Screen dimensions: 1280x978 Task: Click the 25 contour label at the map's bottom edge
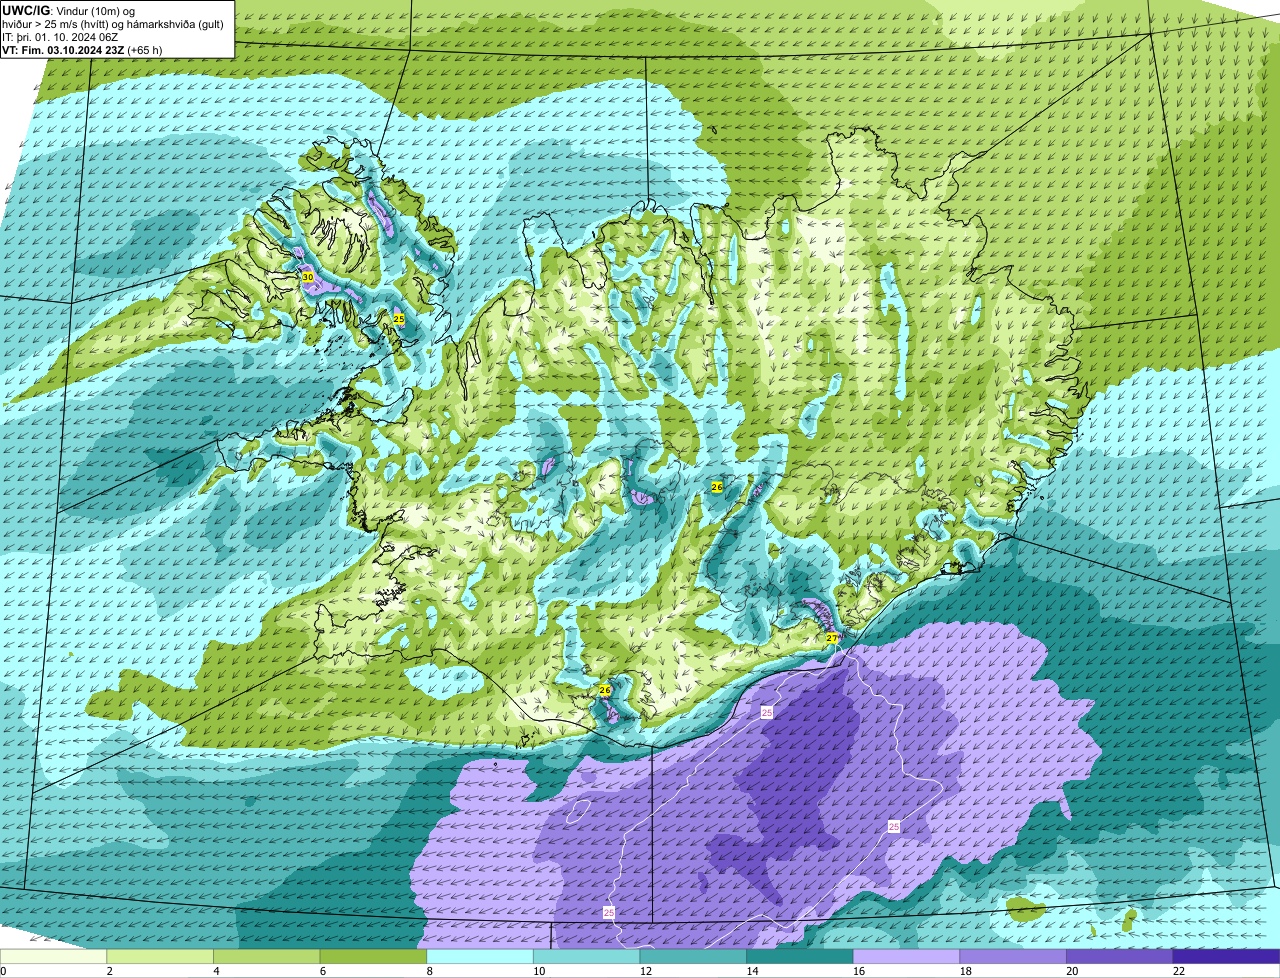point(609,913)
